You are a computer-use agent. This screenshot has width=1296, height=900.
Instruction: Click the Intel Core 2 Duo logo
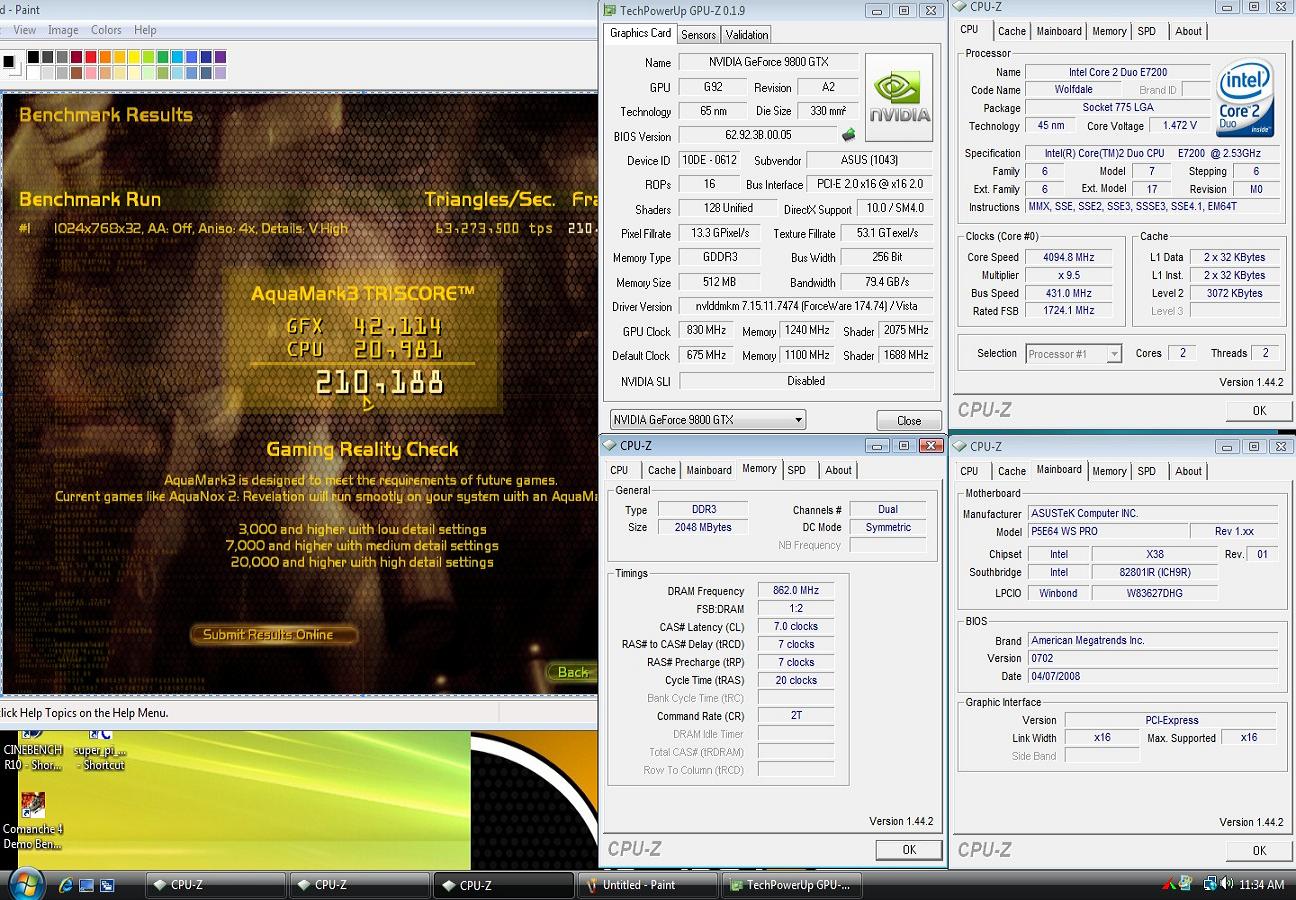point(1245,98)
